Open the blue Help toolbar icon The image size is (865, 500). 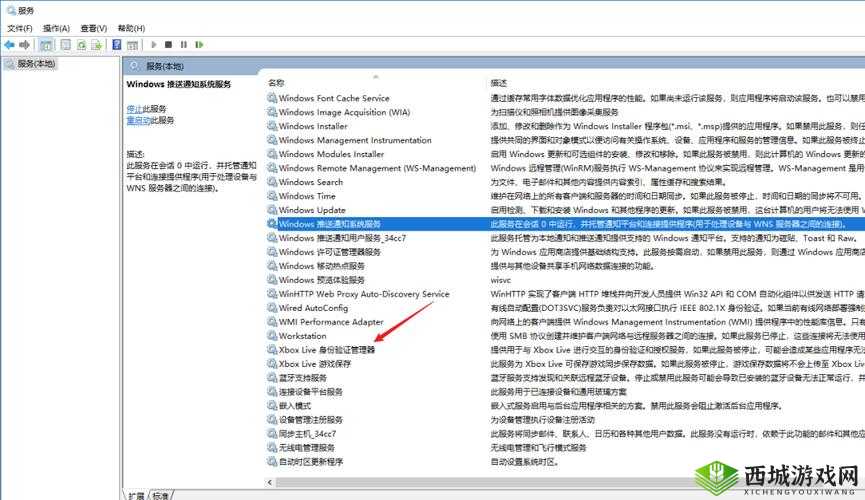(x=116, y=45)
